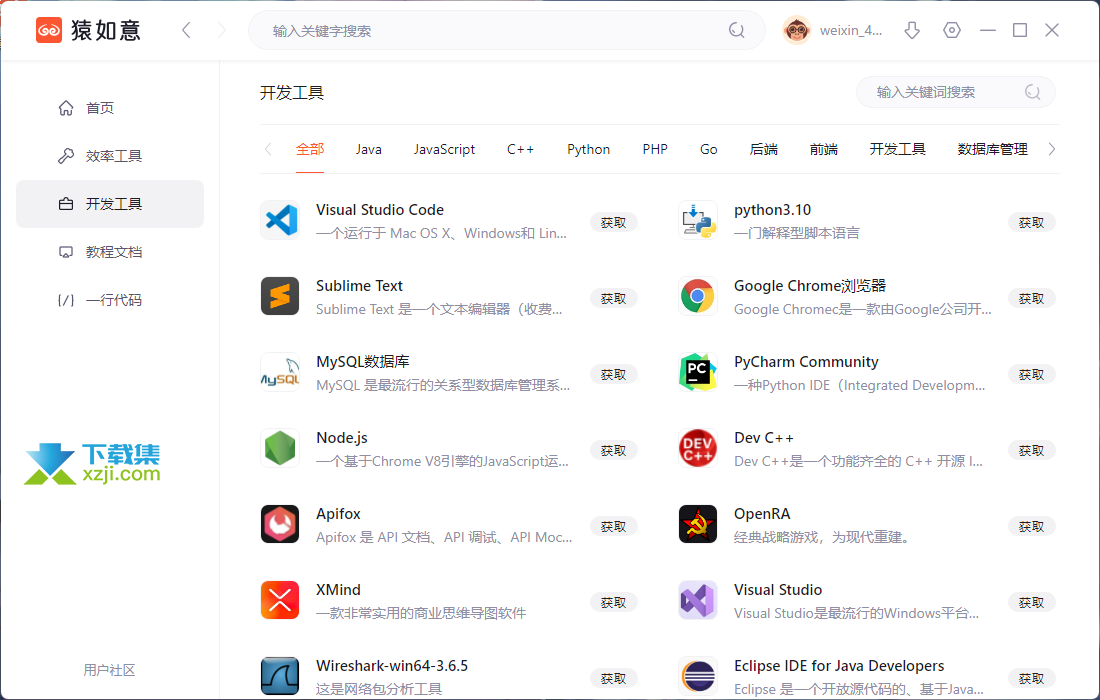
Task: Click 获取 for Node.js
Action: 613,450
